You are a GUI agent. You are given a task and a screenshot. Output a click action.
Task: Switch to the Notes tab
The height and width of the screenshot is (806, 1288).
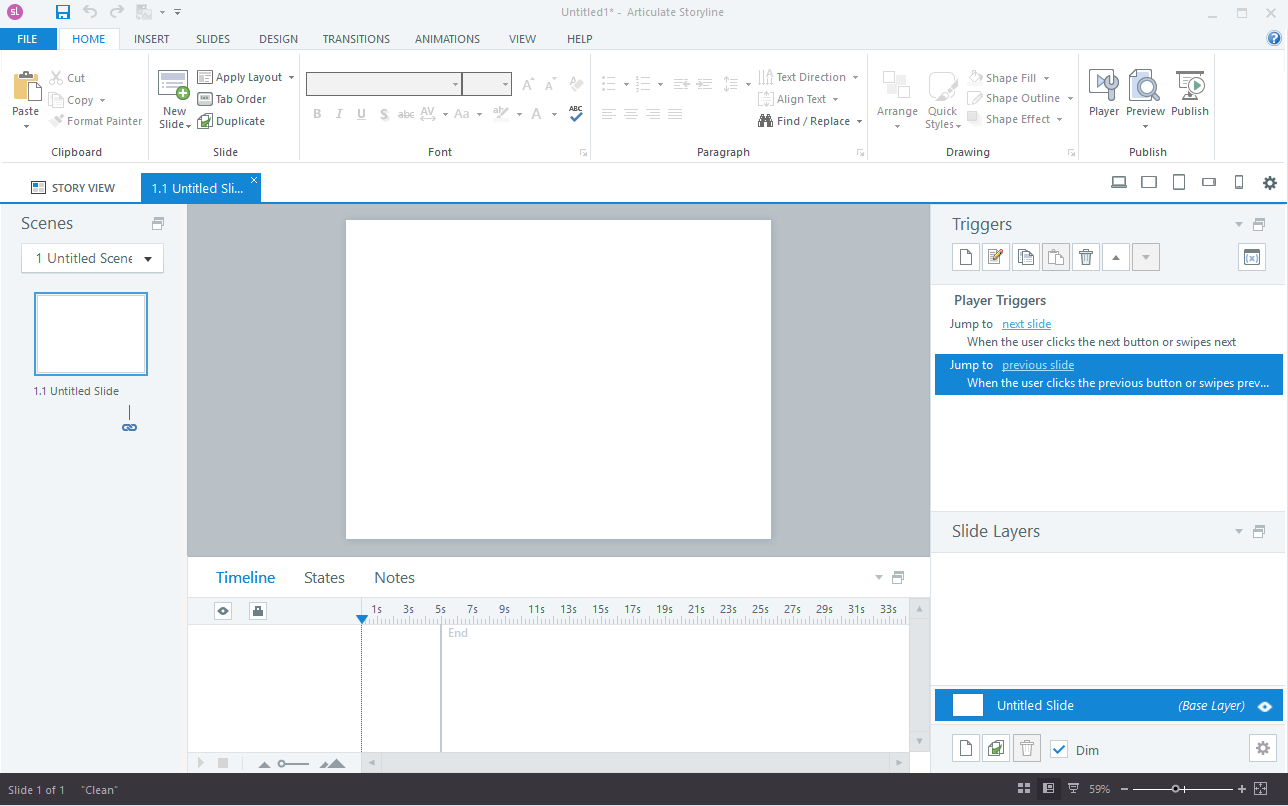click(394, 578)
